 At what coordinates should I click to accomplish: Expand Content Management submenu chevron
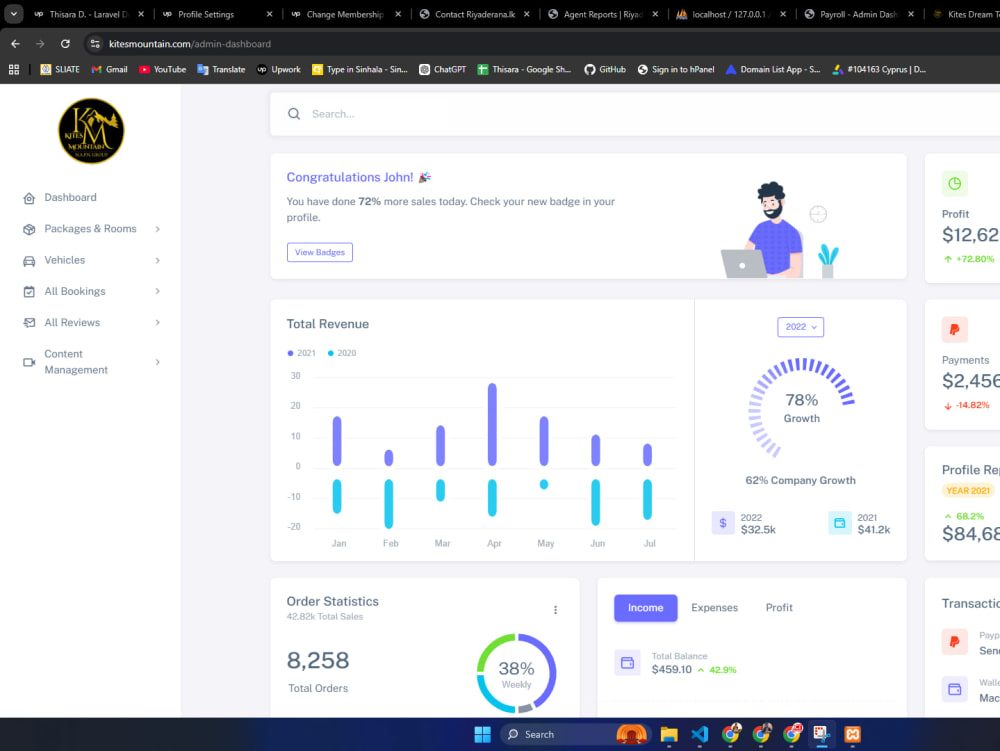pos(158,362)
